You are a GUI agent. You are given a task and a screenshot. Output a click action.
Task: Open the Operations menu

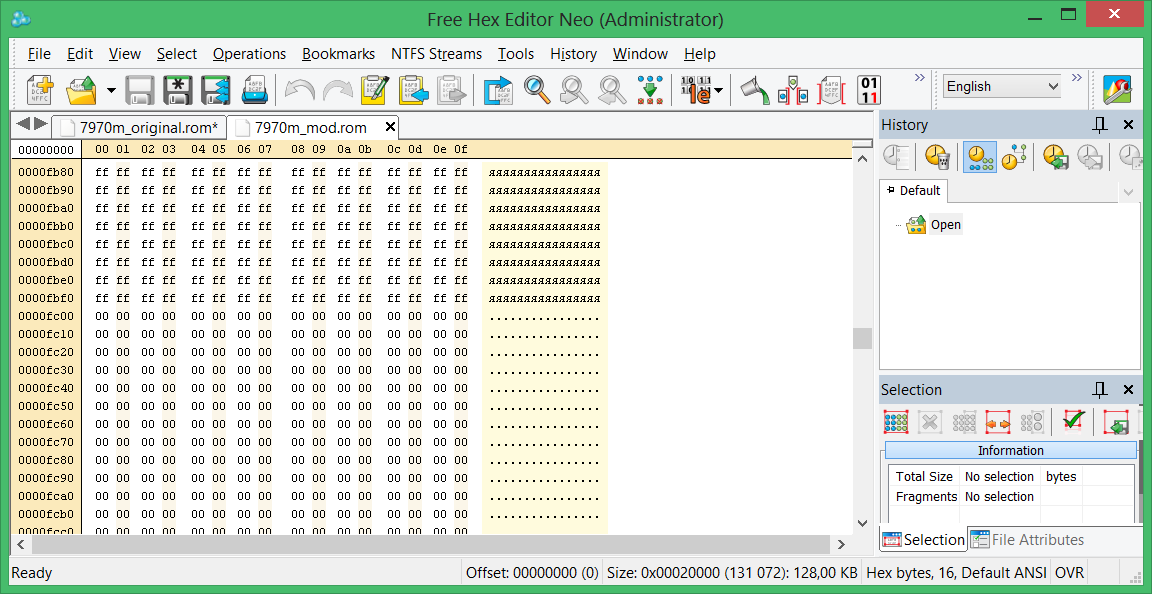pos(249,54)
